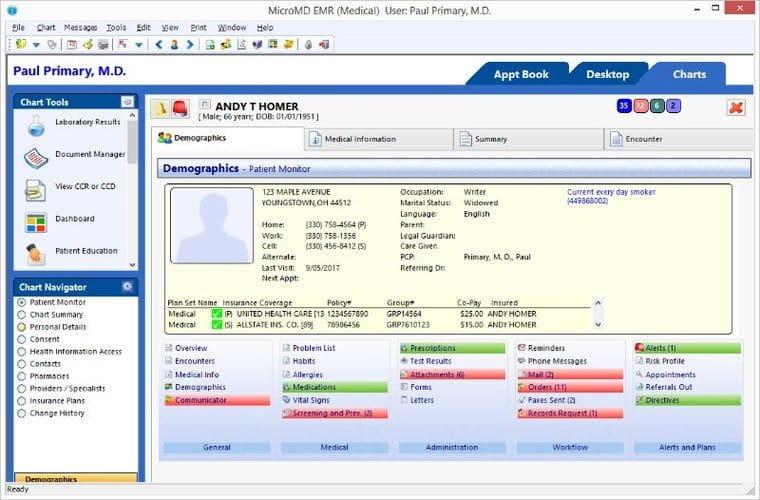The width and height of the screenshot is (760, 500).
Task: Select the Chart Summary radio button
Action: click(21, 314)
